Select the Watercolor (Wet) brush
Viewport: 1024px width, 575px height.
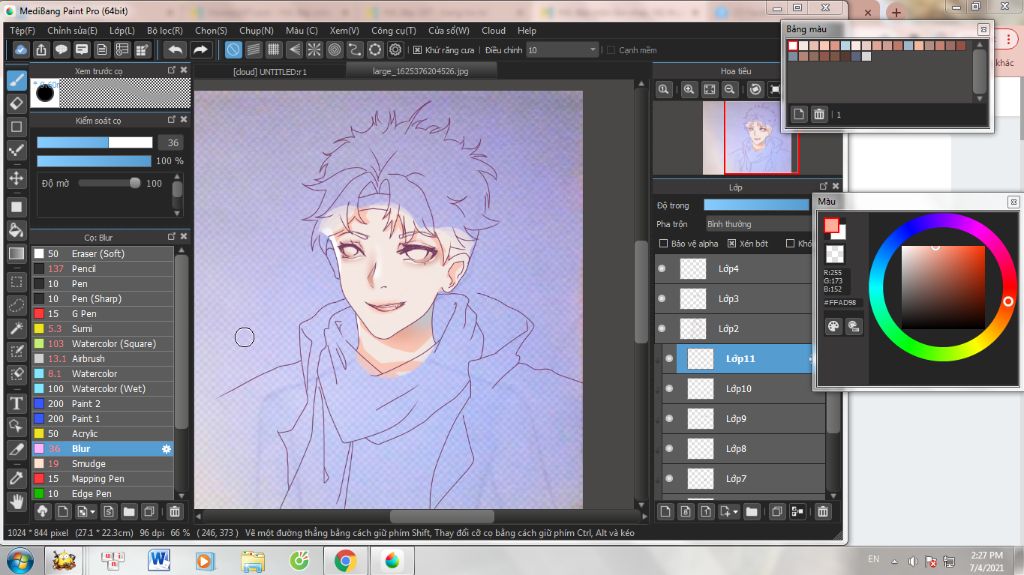[103, 389]
